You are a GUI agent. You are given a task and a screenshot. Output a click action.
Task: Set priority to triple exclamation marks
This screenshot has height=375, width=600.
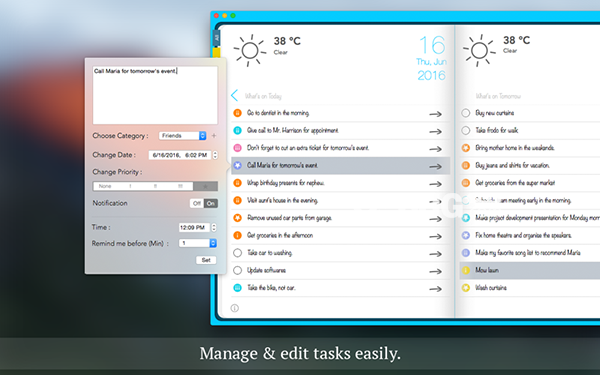(x=180, y=186)
